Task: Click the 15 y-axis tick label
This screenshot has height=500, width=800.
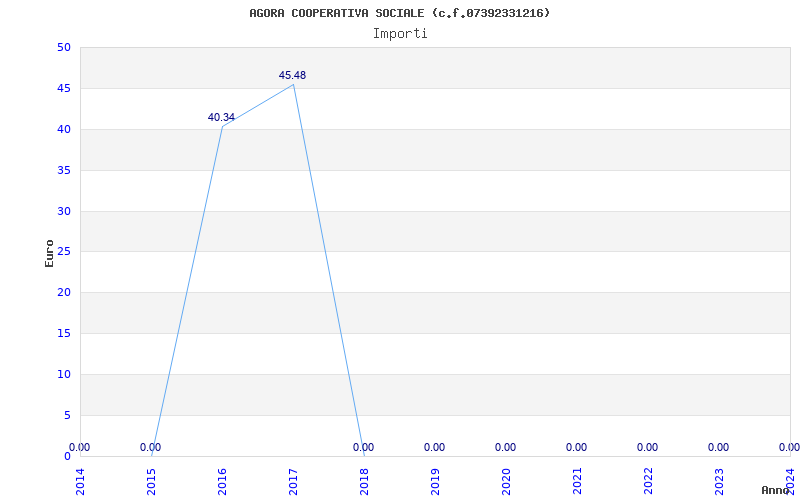Action: point(64,334)
